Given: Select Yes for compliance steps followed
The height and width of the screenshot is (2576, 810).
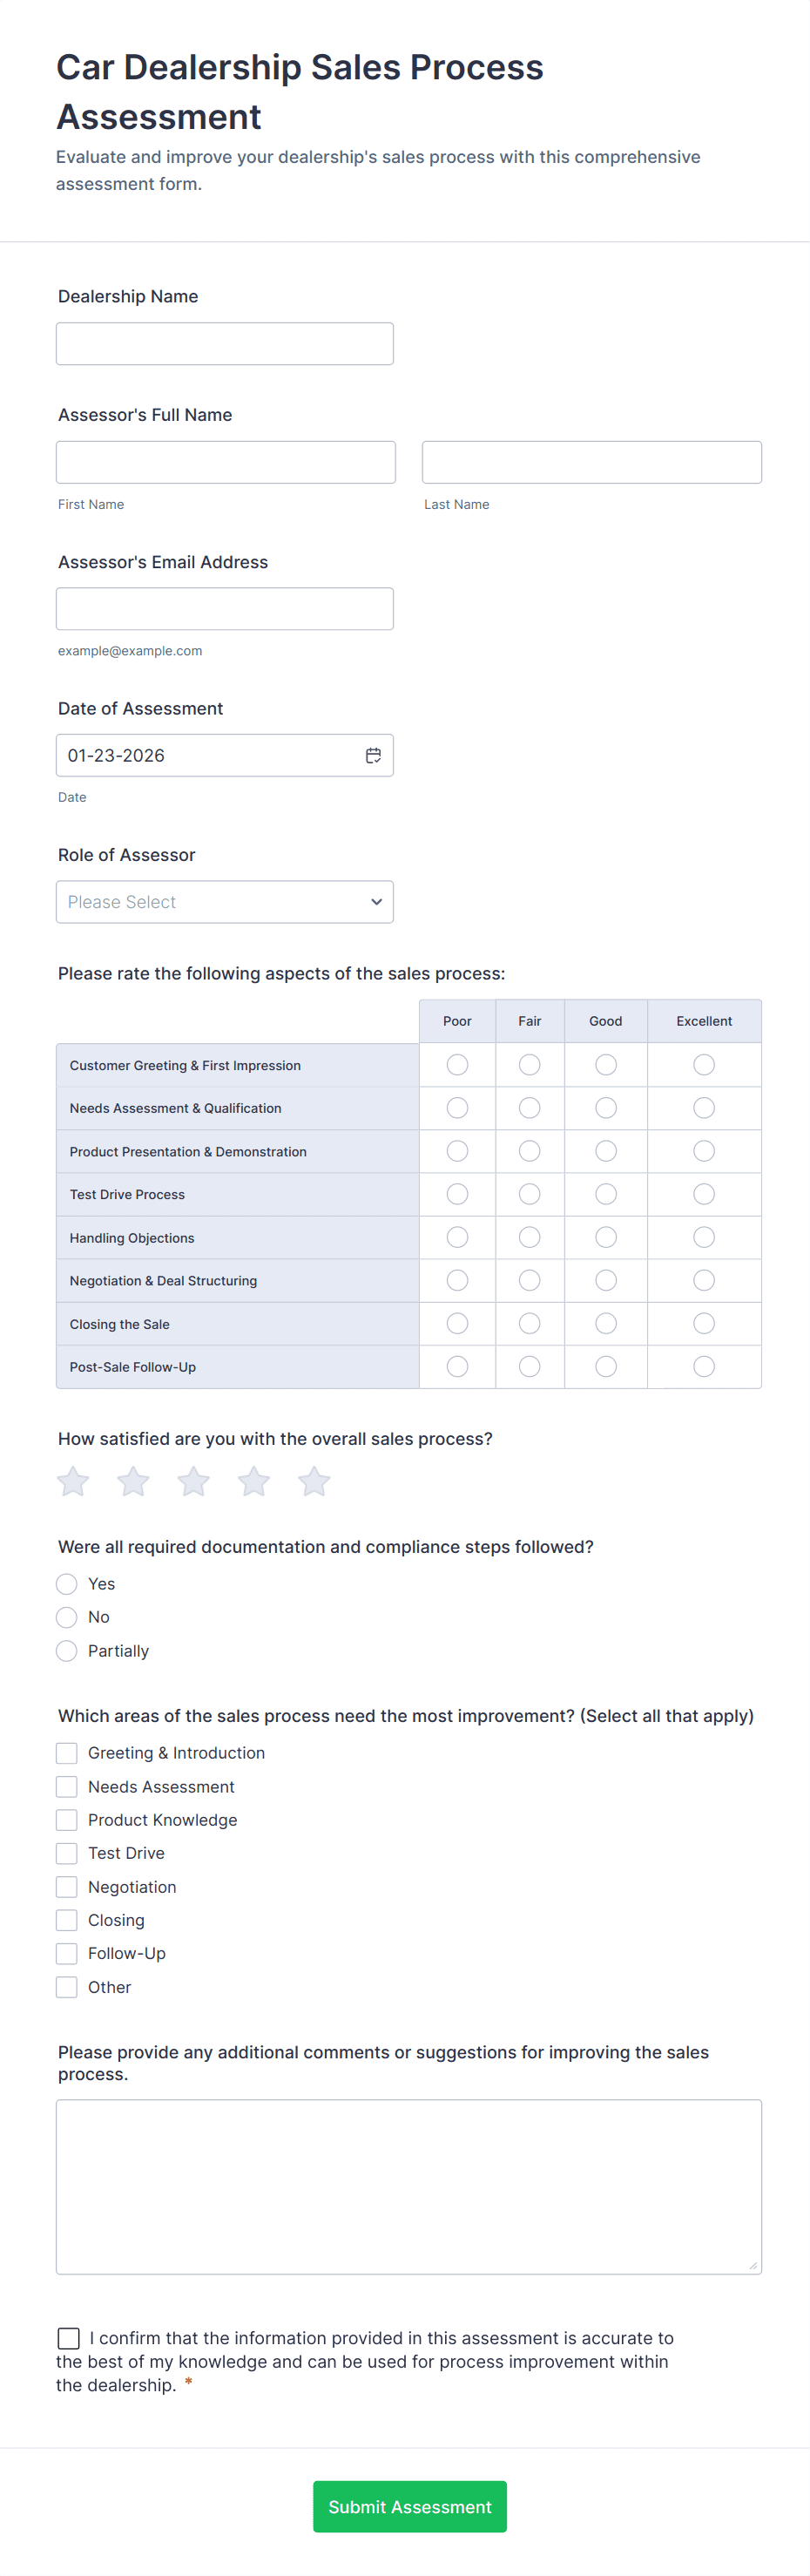Looking at the screenshot, I should coord(67,1584).
